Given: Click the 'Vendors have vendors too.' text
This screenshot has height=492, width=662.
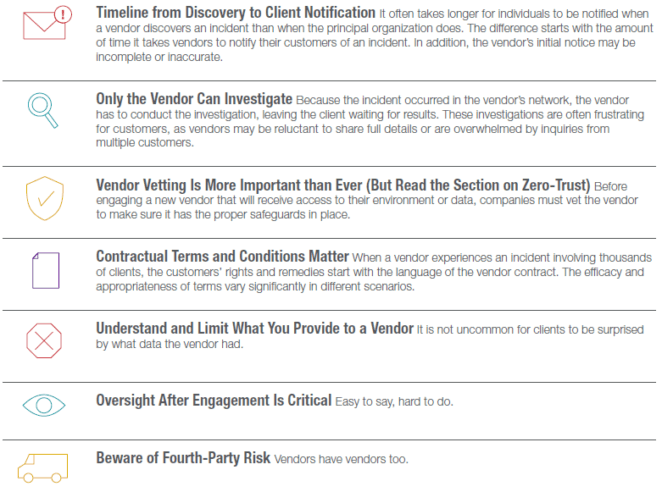Looking at the screenshot, I should (341, 459).
